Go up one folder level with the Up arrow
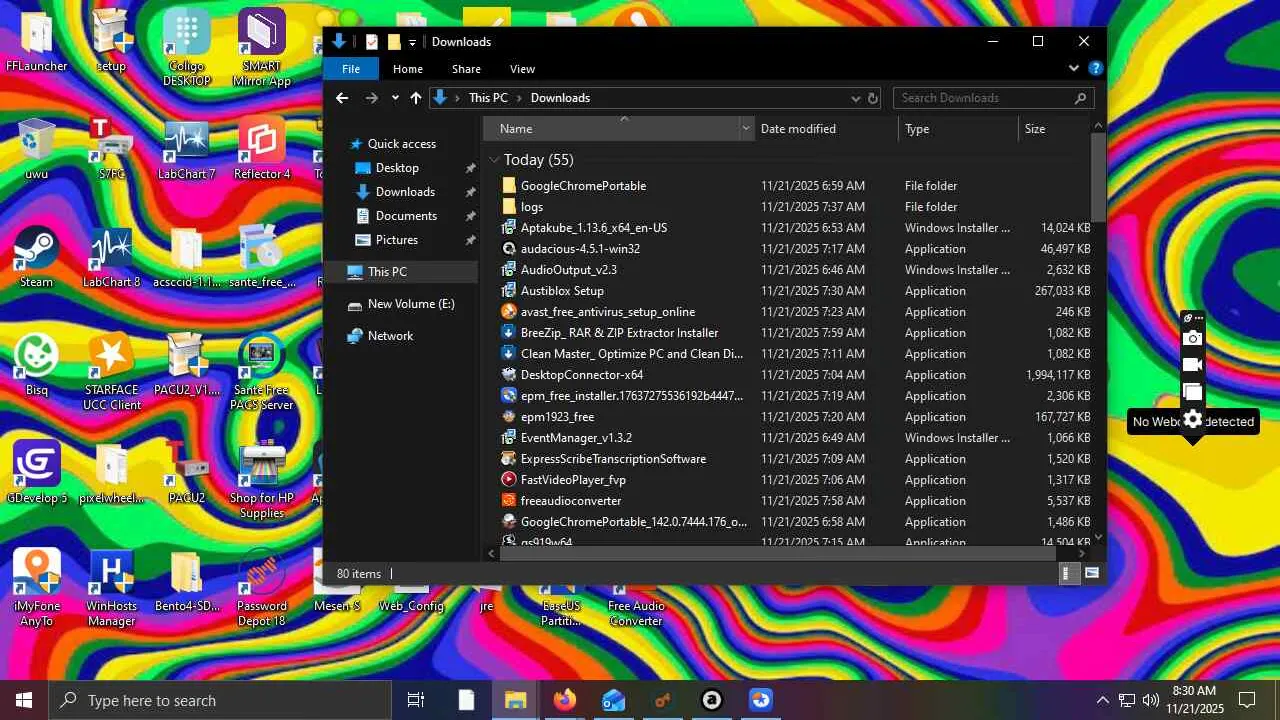 416,98
